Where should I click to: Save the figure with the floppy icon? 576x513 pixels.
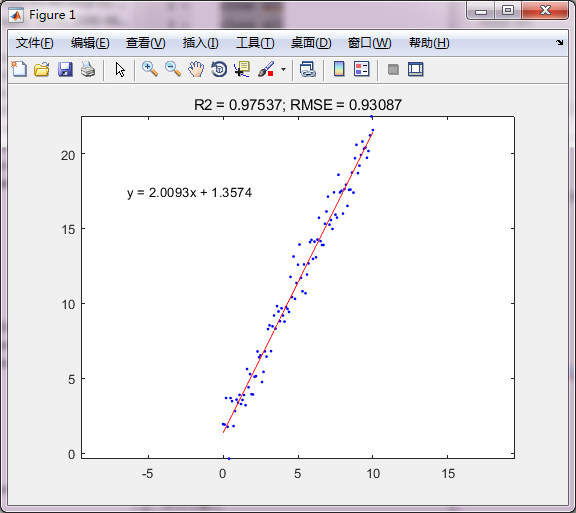coord(65,69)
